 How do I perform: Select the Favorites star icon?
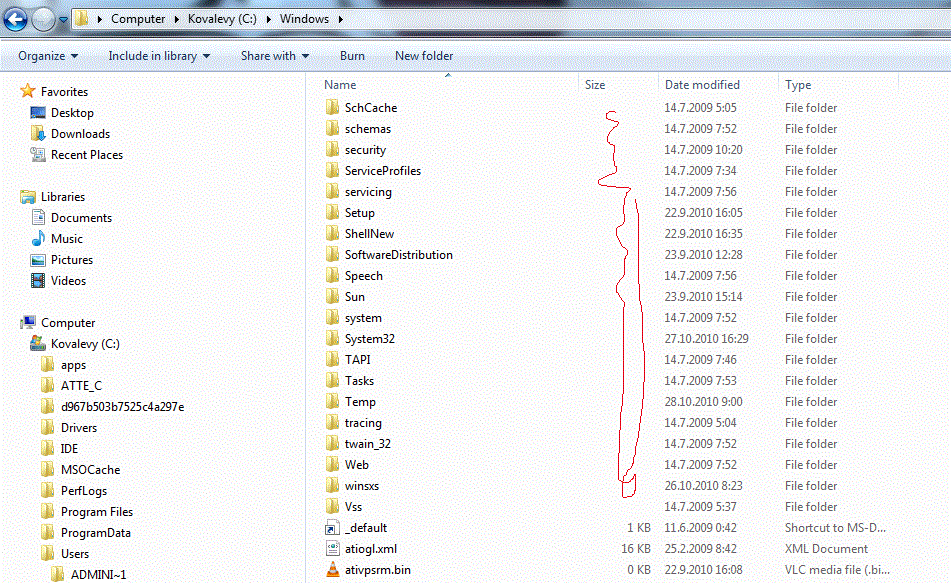pyautogui.click(x=28, y=92)
